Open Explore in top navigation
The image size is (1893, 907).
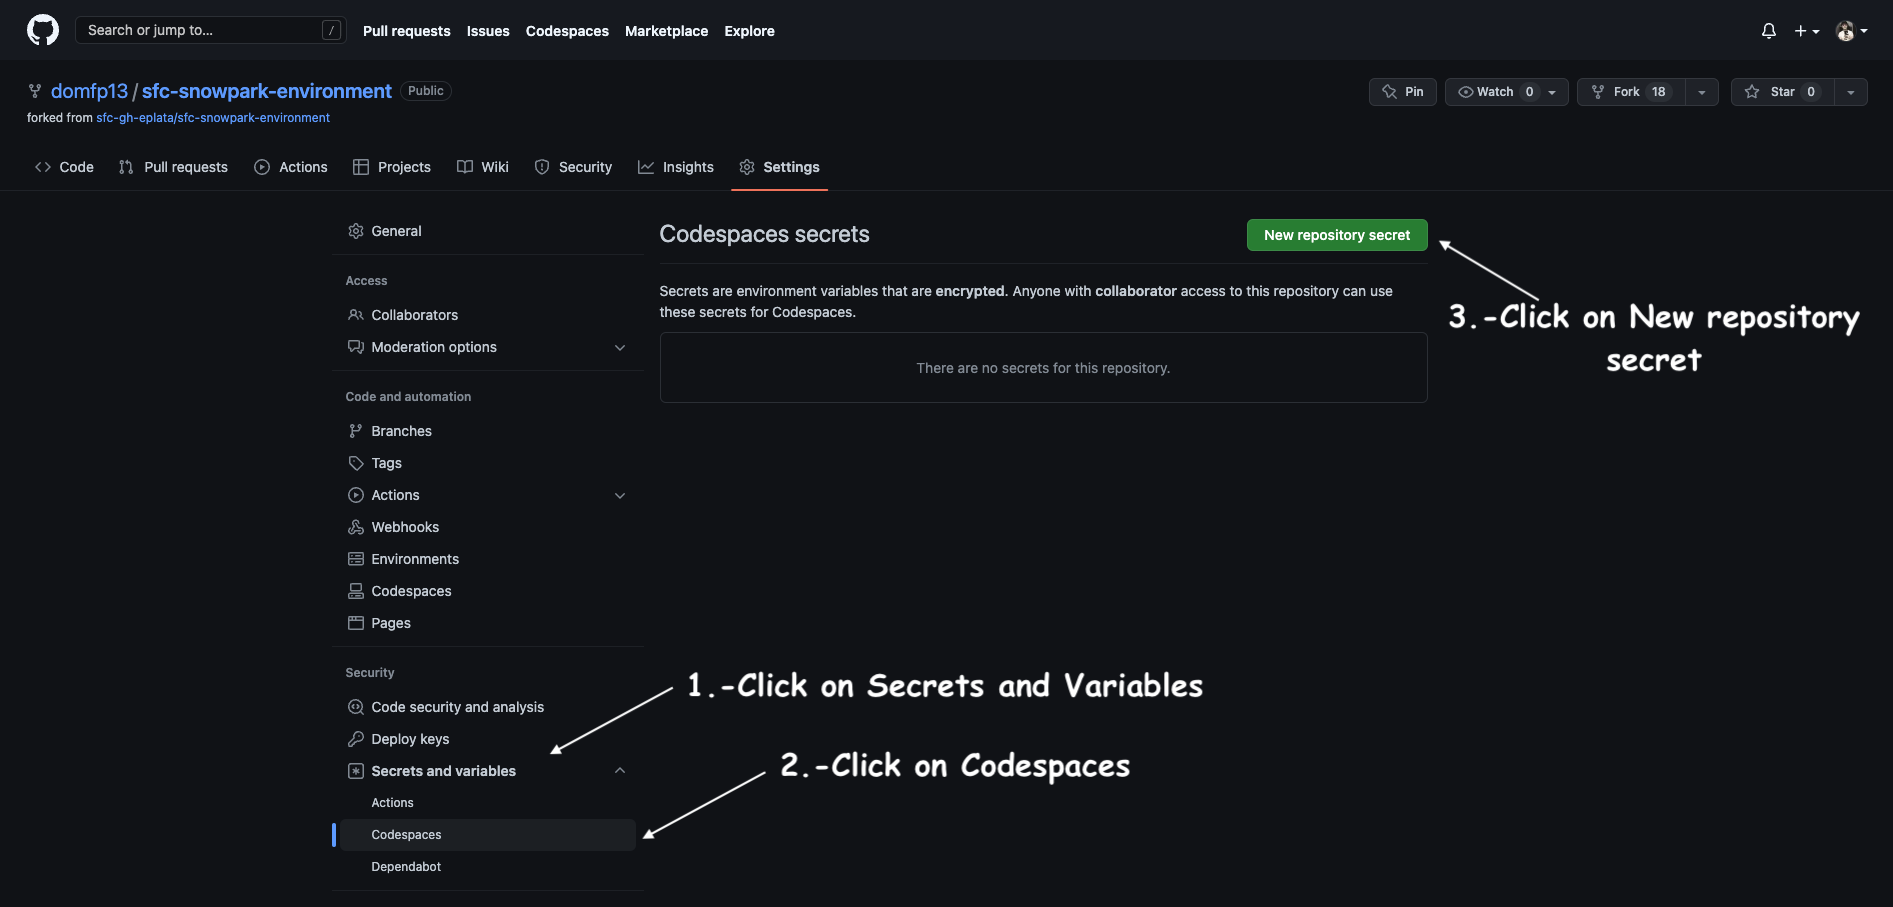pos(749,31)
